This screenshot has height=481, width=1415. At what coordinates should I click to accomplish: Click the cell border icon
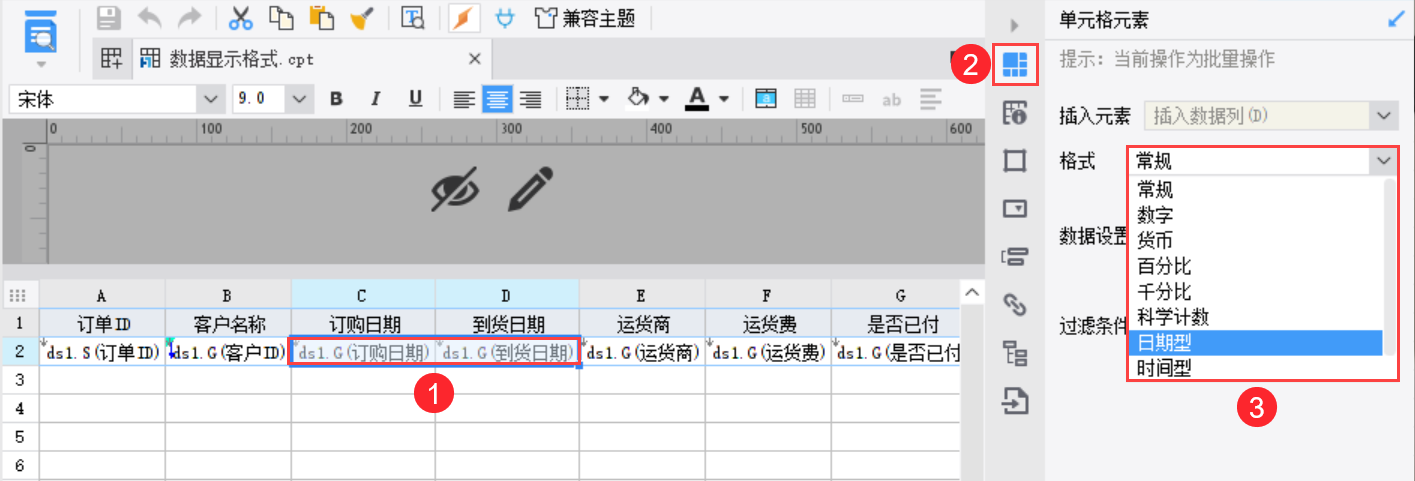click(x=577, y=99)
